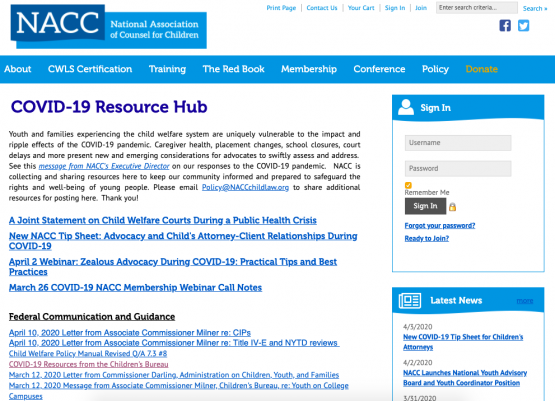Click the Search » button
The image size is (555, 401).
coord(535,8)
